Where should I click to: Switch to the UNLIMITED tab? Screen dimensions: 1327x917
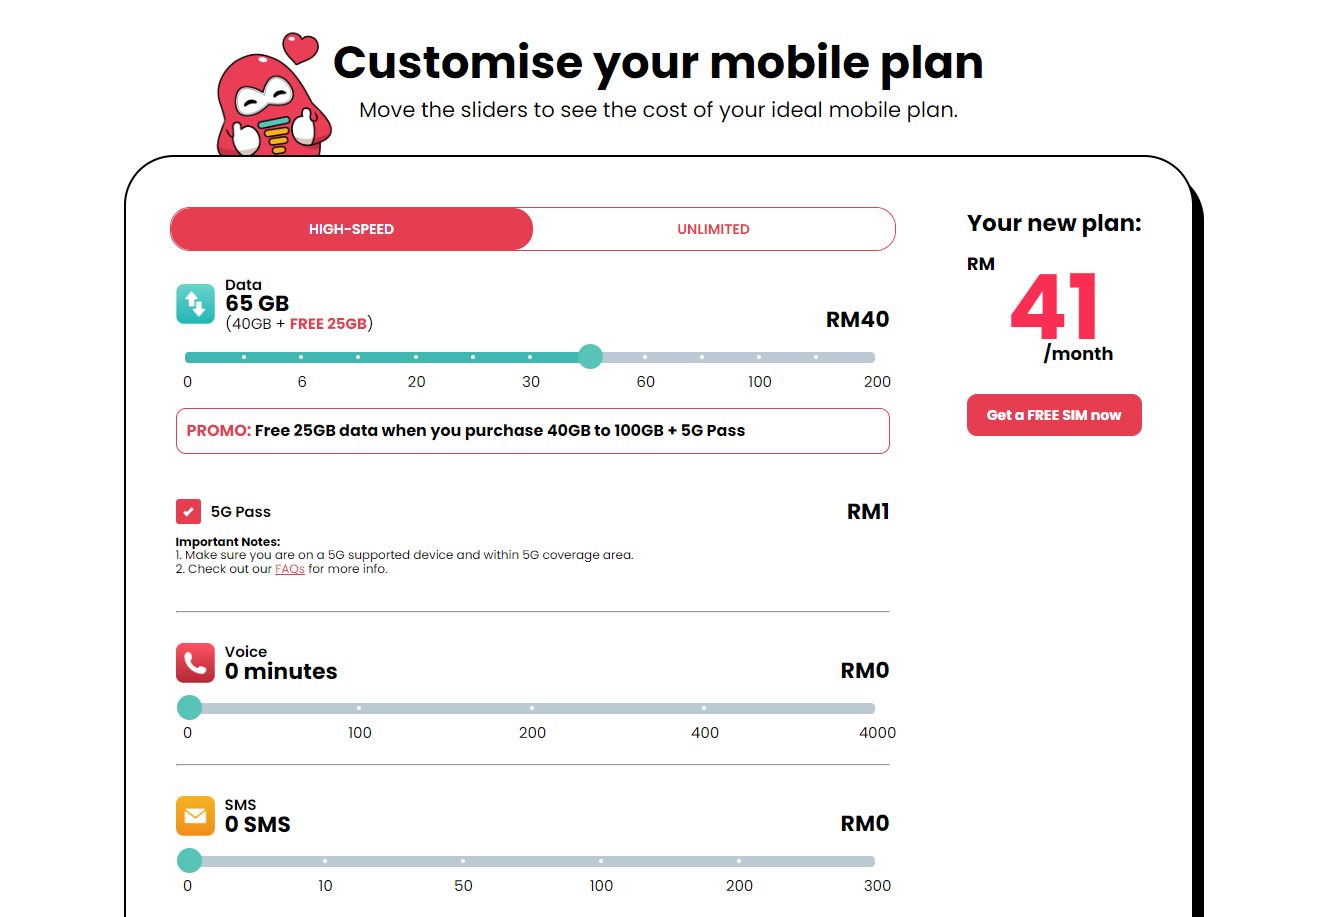click(713, 229)
